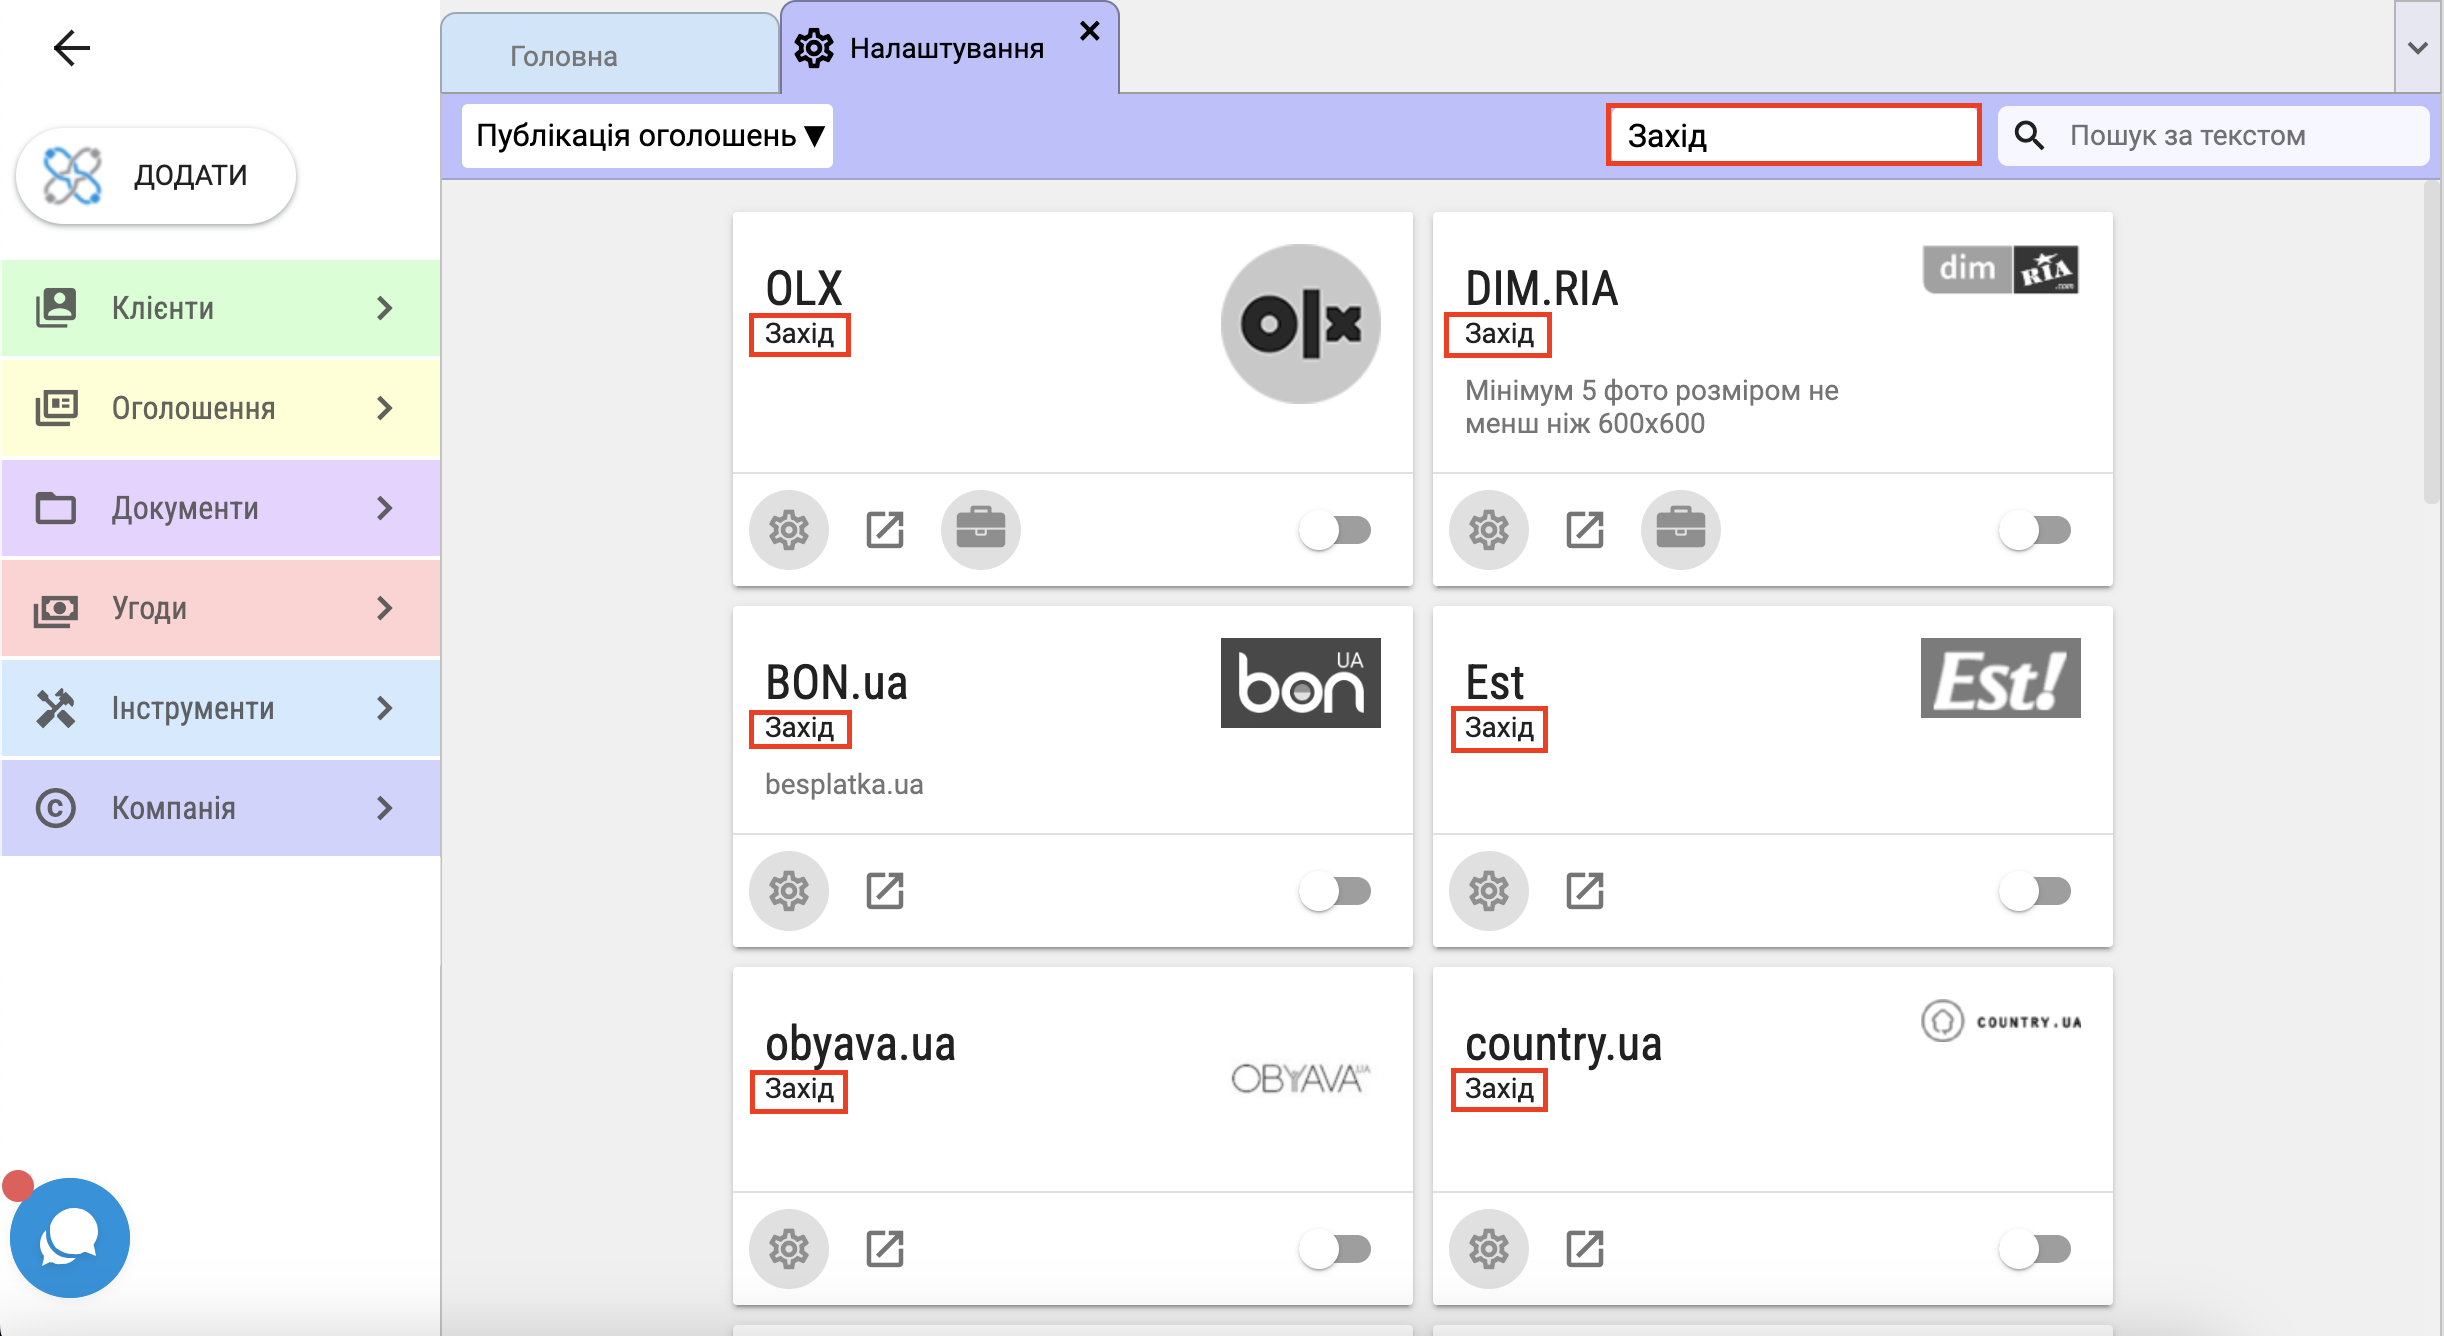Click the search magnifier icon
Screen dimensions: 2444x1336
pos(2029,135)
